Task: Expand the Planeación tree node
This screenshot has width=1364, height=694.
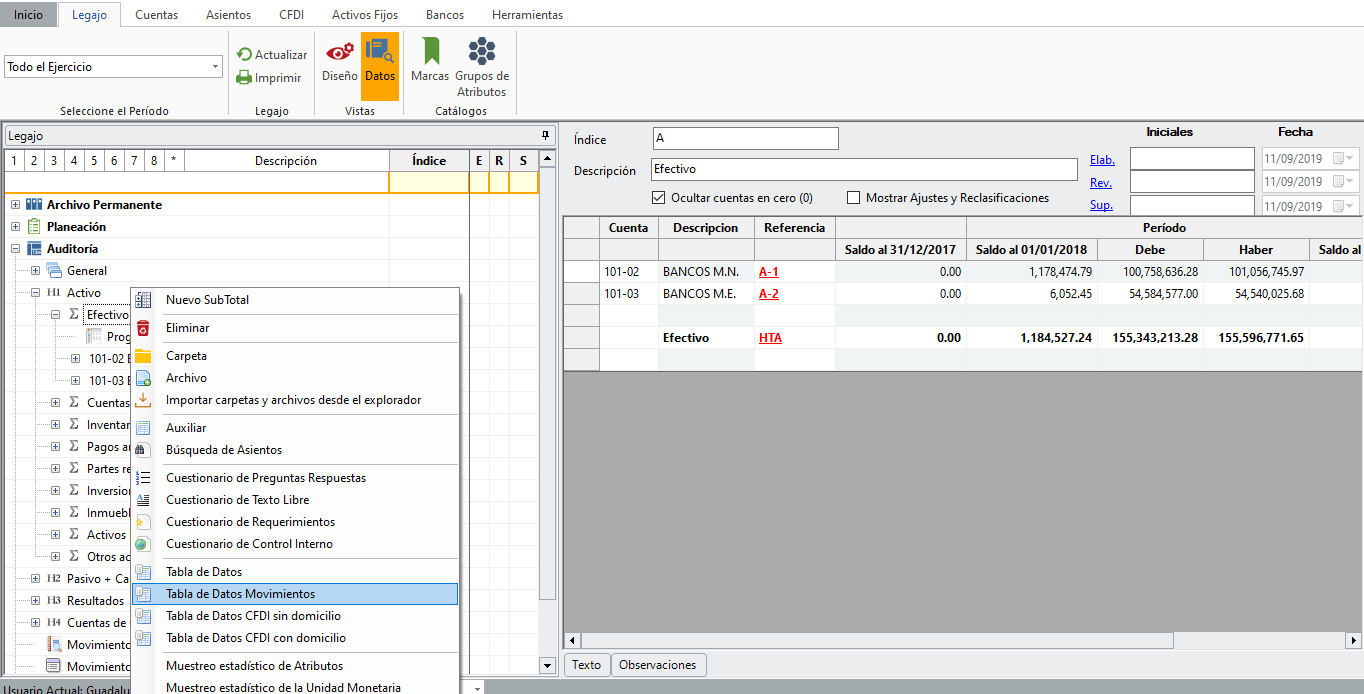Action: pos(15,227)
